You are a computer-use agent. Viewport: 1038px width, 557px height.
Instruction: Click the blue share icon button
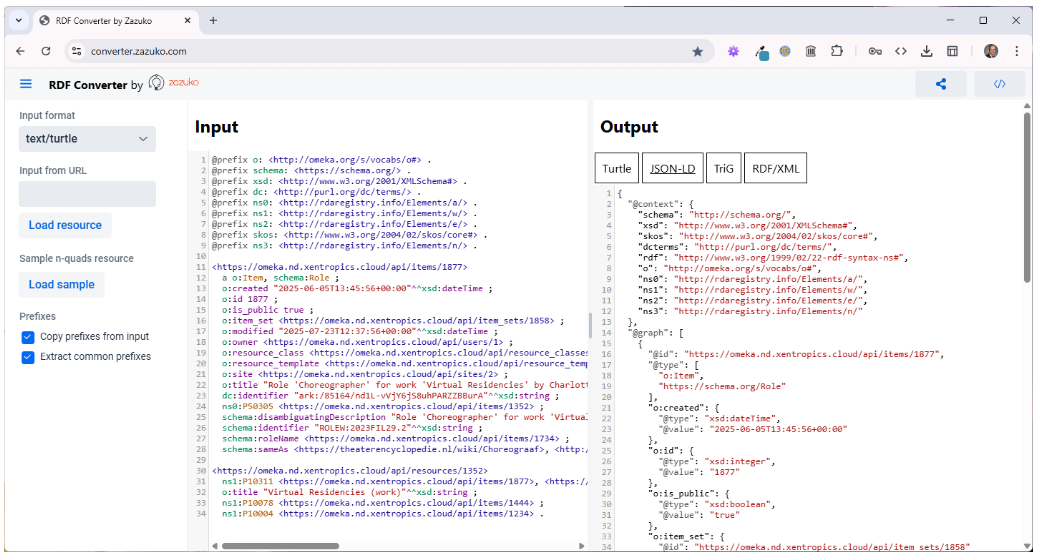click(941, 84)
